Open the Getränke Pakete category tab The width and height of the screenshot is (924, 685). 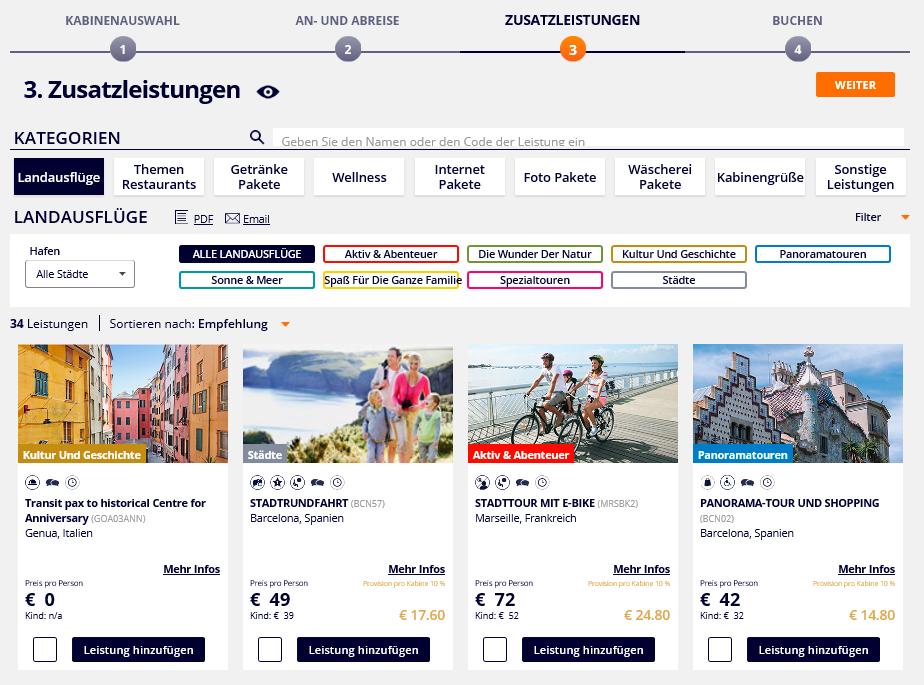(259, 177)
